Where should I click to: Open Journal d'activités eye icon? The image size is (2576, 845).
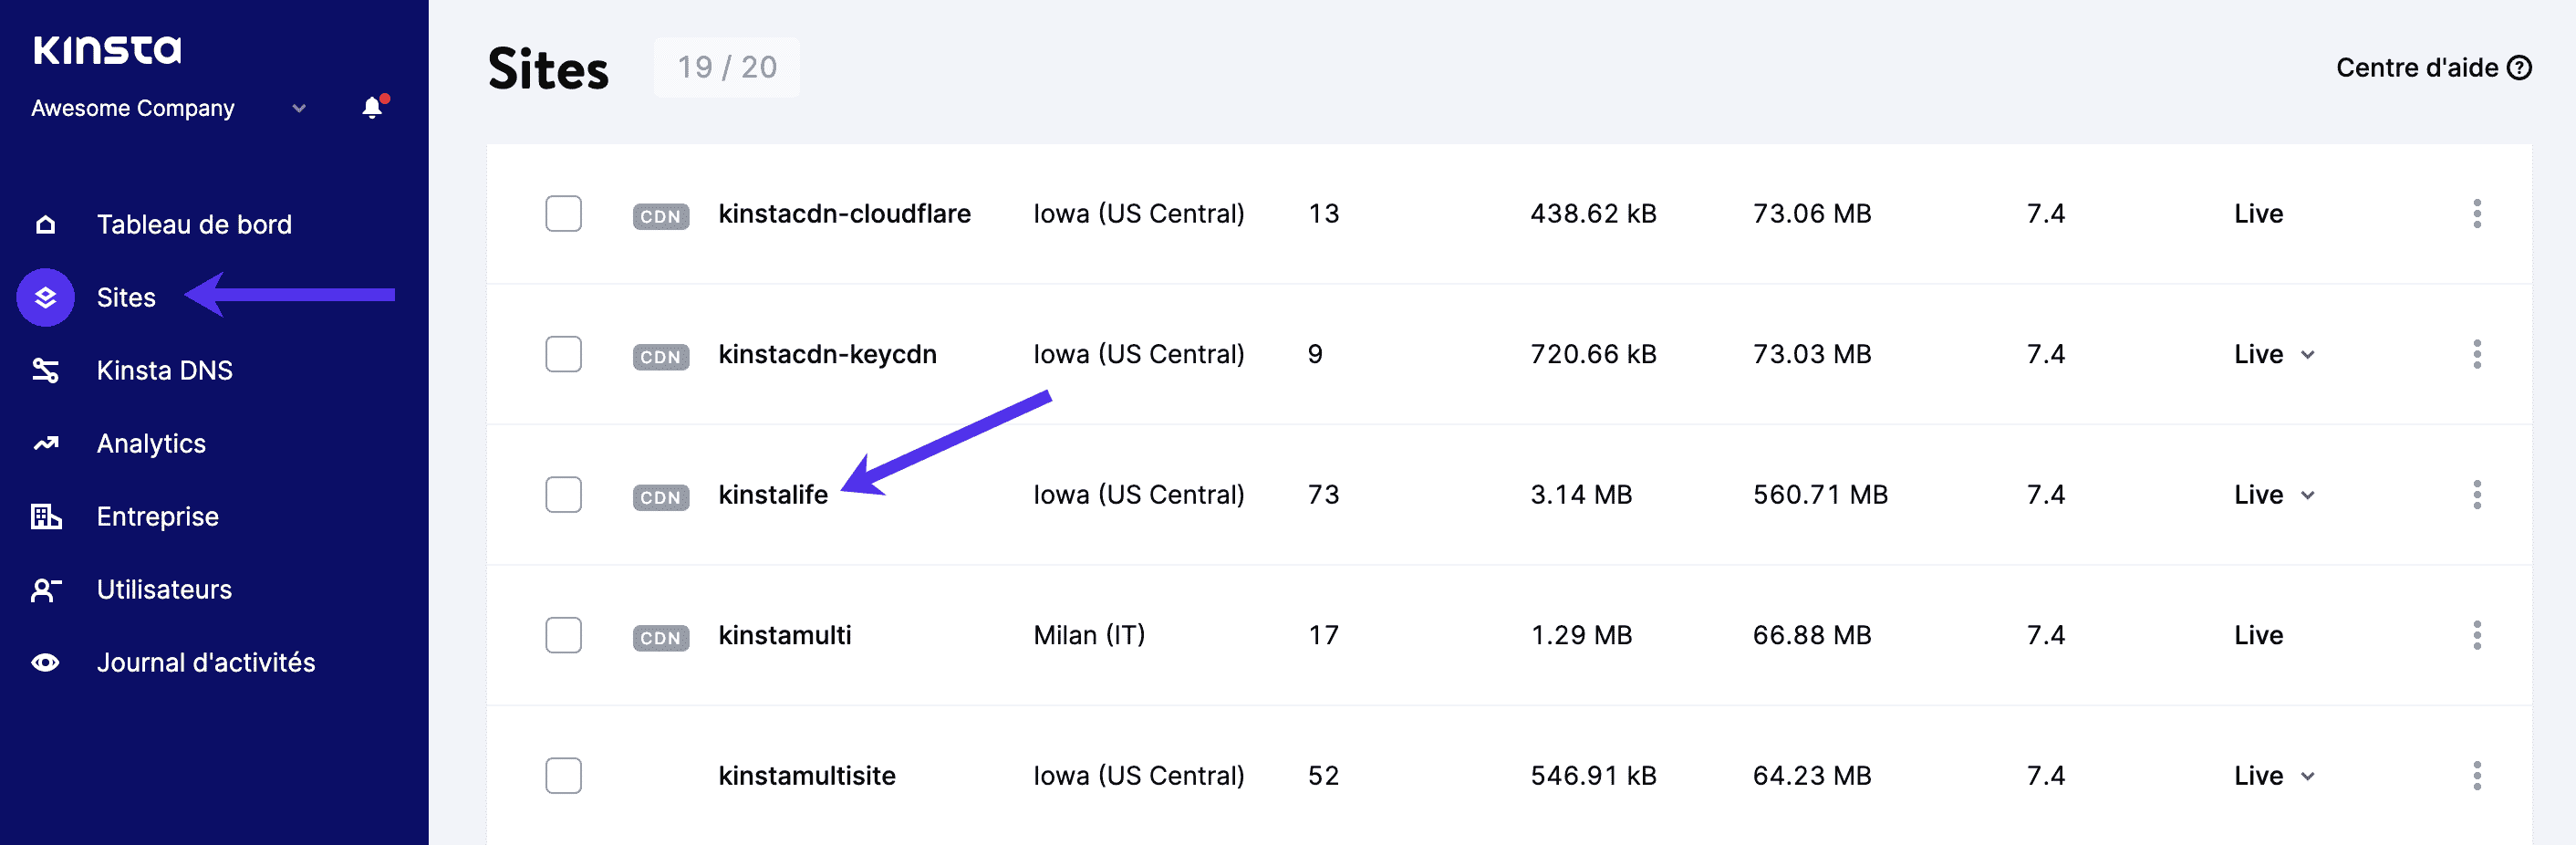pyautogui.click(x=46, y=662)
